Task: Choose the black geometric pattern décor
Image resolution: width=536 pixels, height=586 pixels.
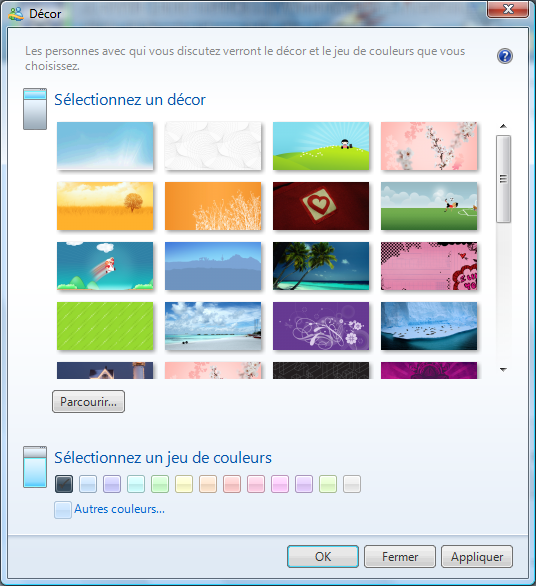Action: click(321, 370)
